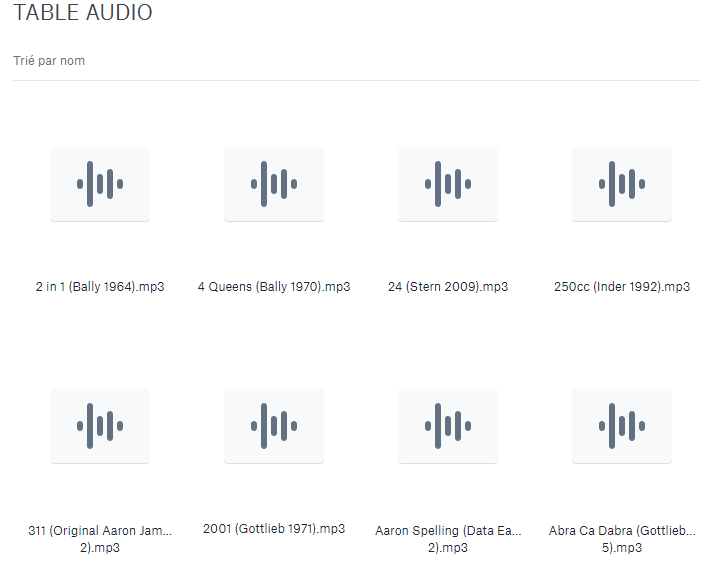This screenshot has width=701, height=569.
Task: Select the '24 (Stern 2009).mp3' filename label
Action: point(448,287)
